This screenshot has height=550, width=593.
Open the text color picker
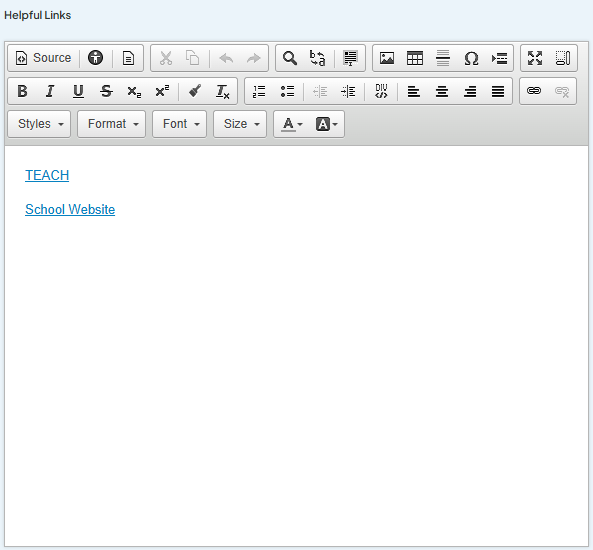click(x=292, y=124)
